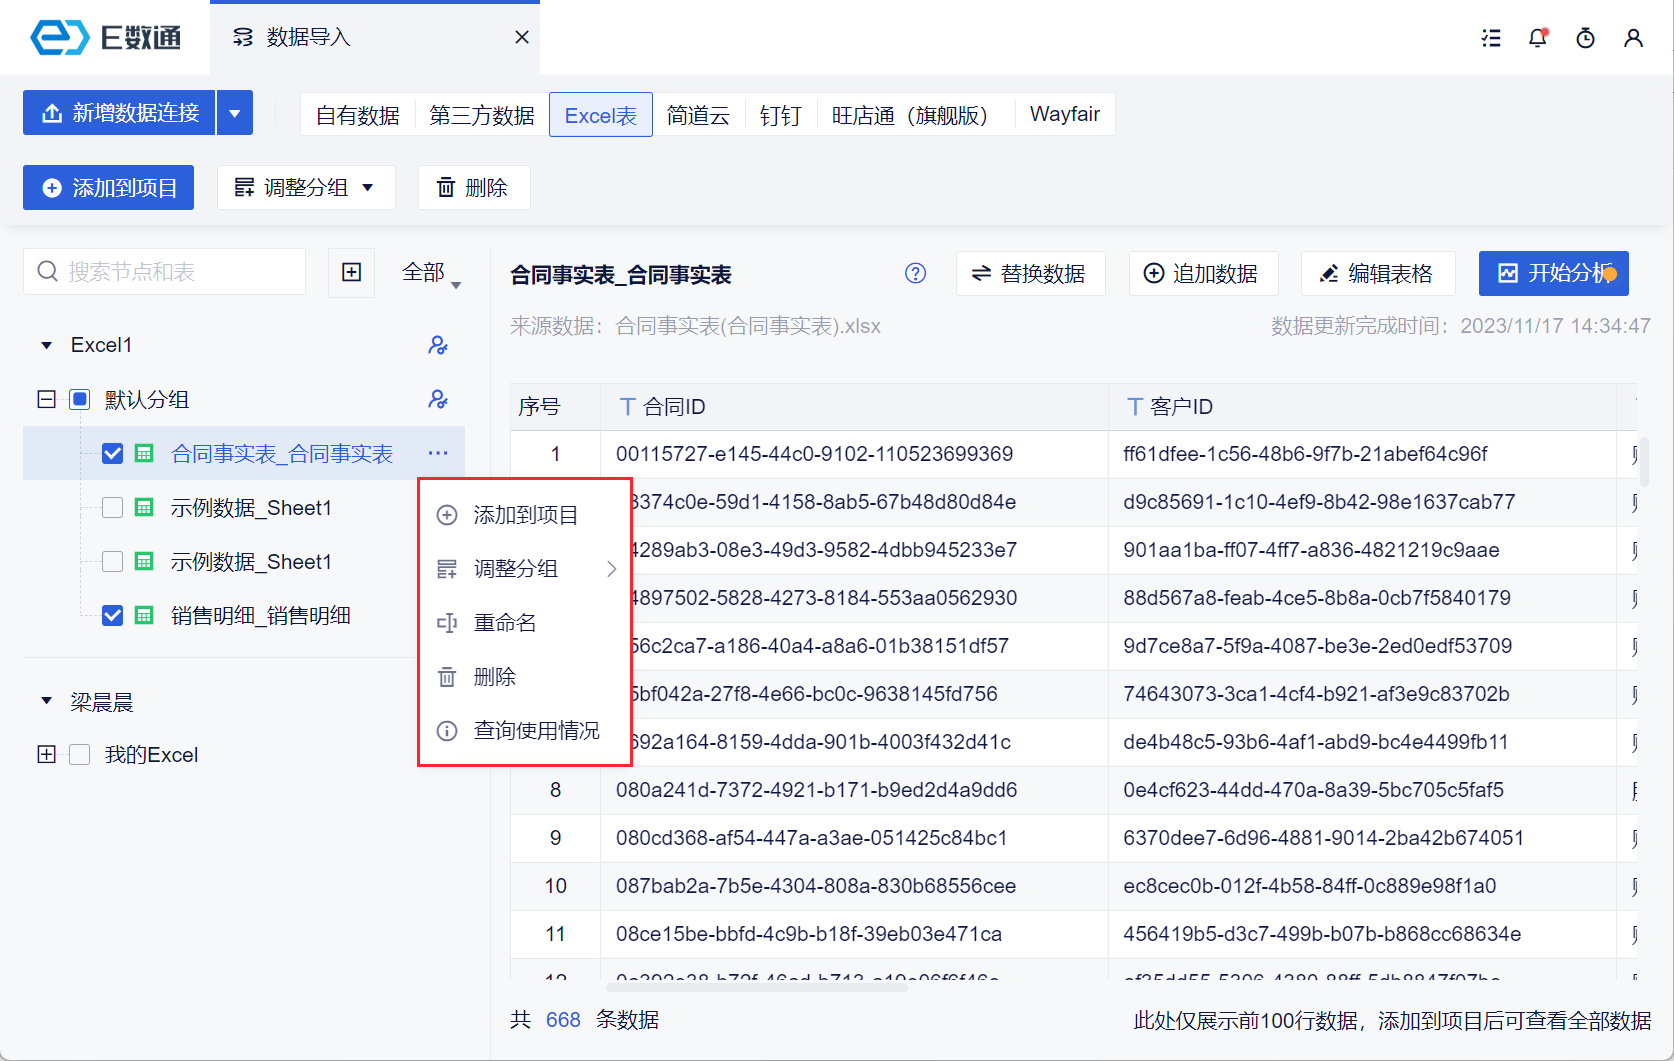Switch to the 旺店通（旗舰版） tab
Viewport: 1674px width, 1061px height.
pos(915,115)
